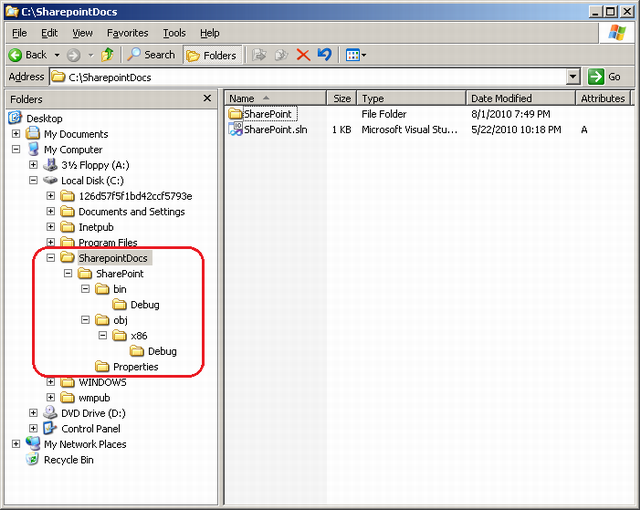Collapse the x86 folder node
The width and height of the screenshot is (640, 510).
pyautogui.click(x=103, y=335)
